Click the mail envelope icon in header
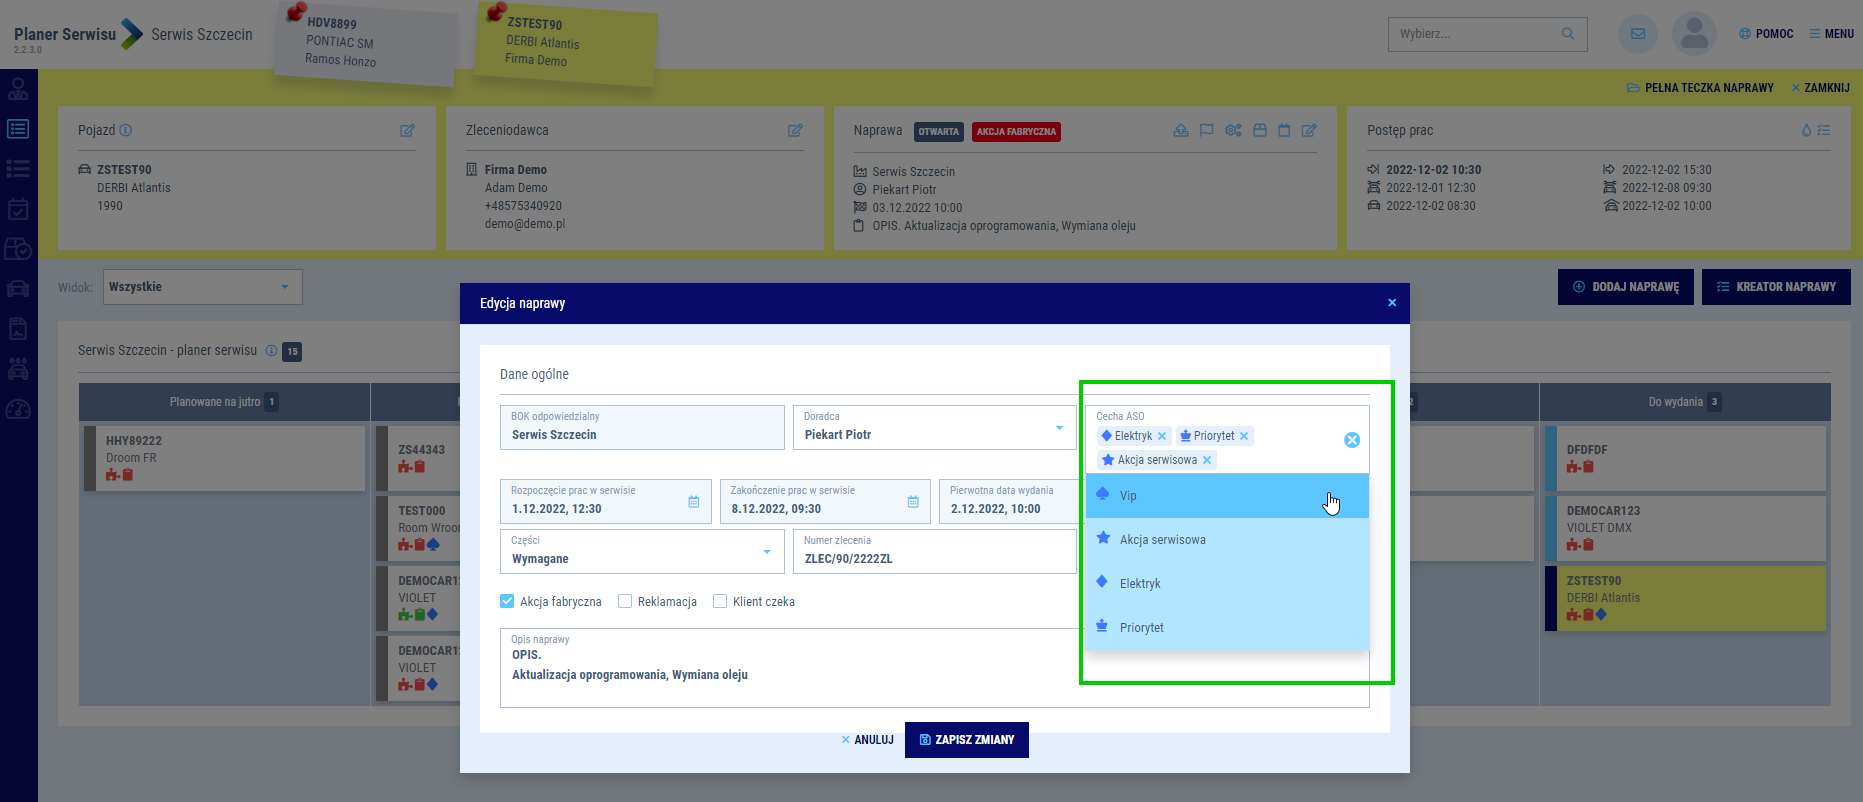This screenshot has width=1863, height=802. pos(1637,34)
